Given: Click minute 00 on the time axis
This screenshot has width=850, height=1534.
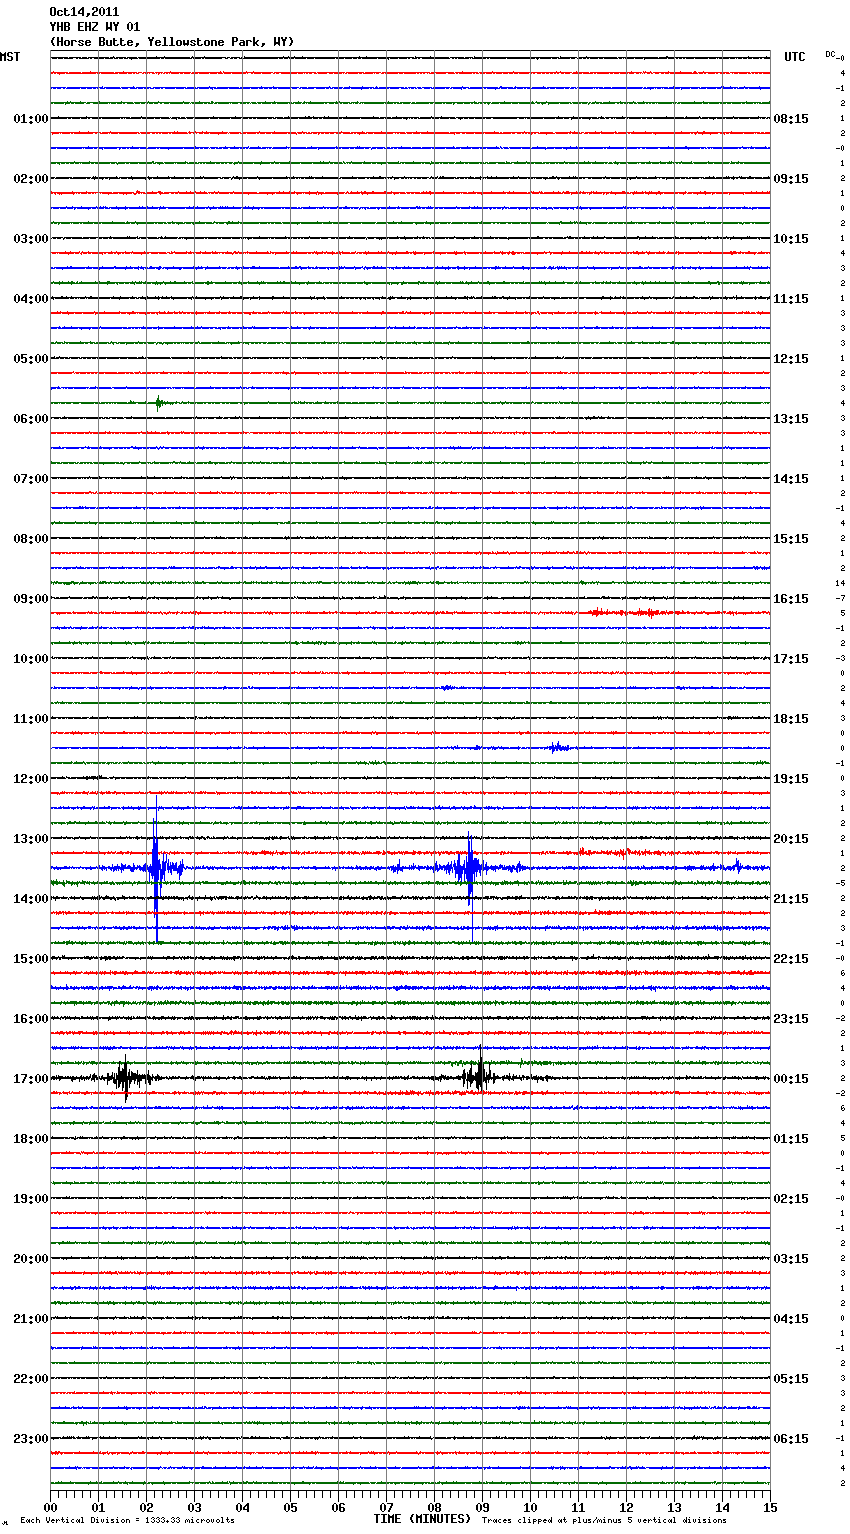Looking at the screenshot, I should pos(50,1507).
